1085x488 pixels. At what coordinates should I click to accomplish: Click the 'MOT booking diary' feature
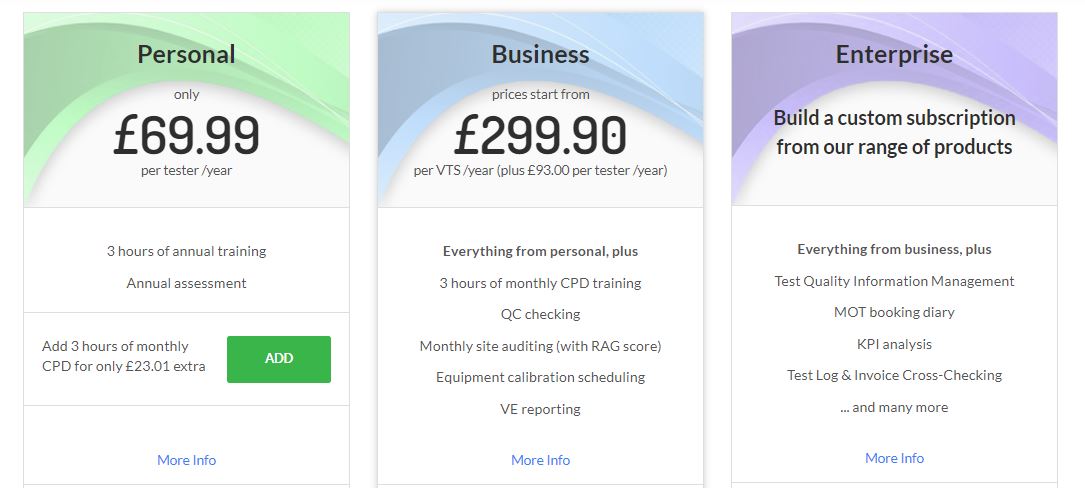coord(894,312)
